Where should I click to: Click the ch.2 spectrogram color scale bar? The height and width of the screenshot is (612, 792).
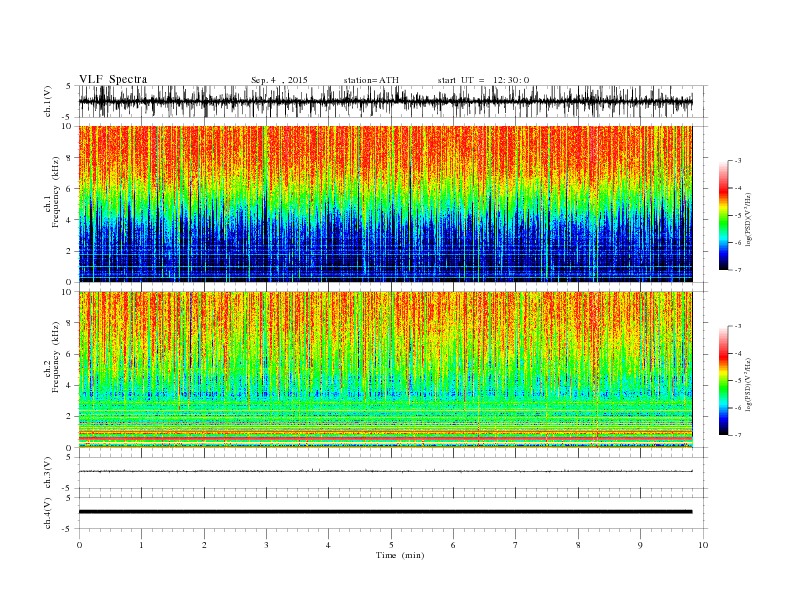point(724,381)
